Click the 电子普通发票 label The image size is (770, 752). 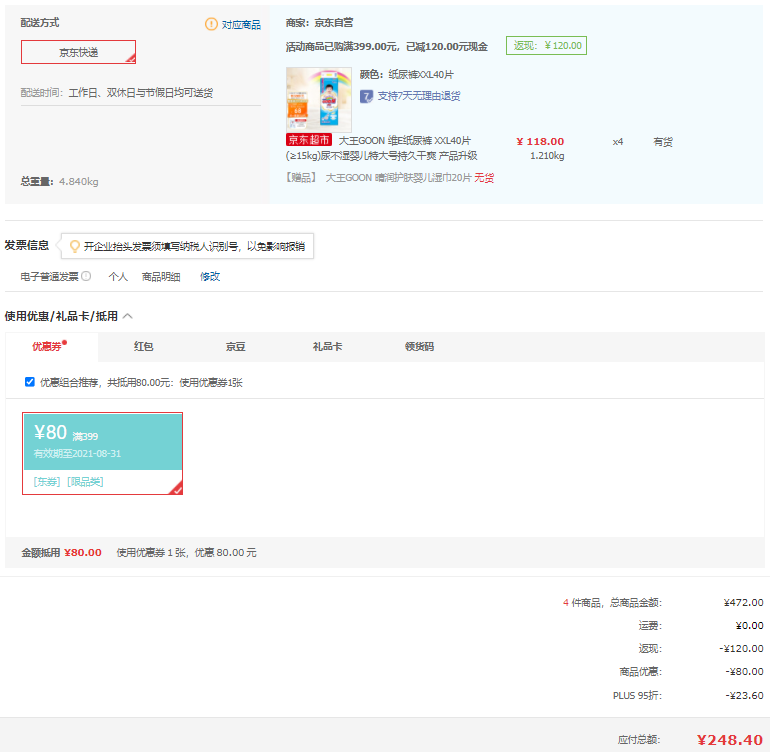point(50,277)
